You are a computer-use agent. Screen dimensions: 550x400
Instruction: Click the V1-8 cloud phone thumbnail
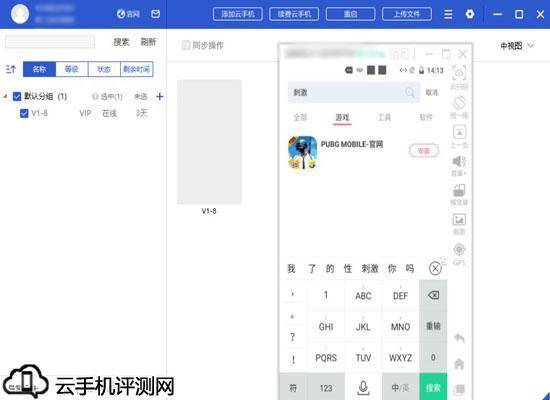coord(209,142)
